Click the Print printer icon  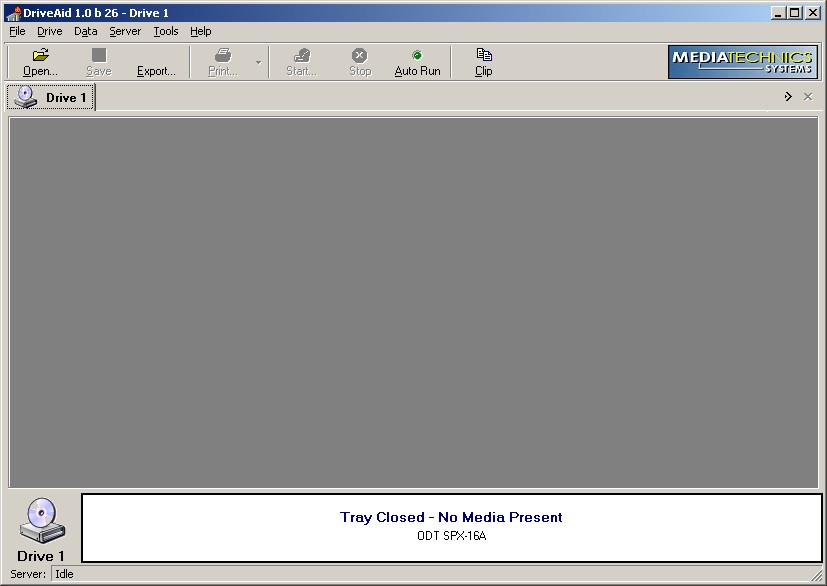[x=223, y=55]
